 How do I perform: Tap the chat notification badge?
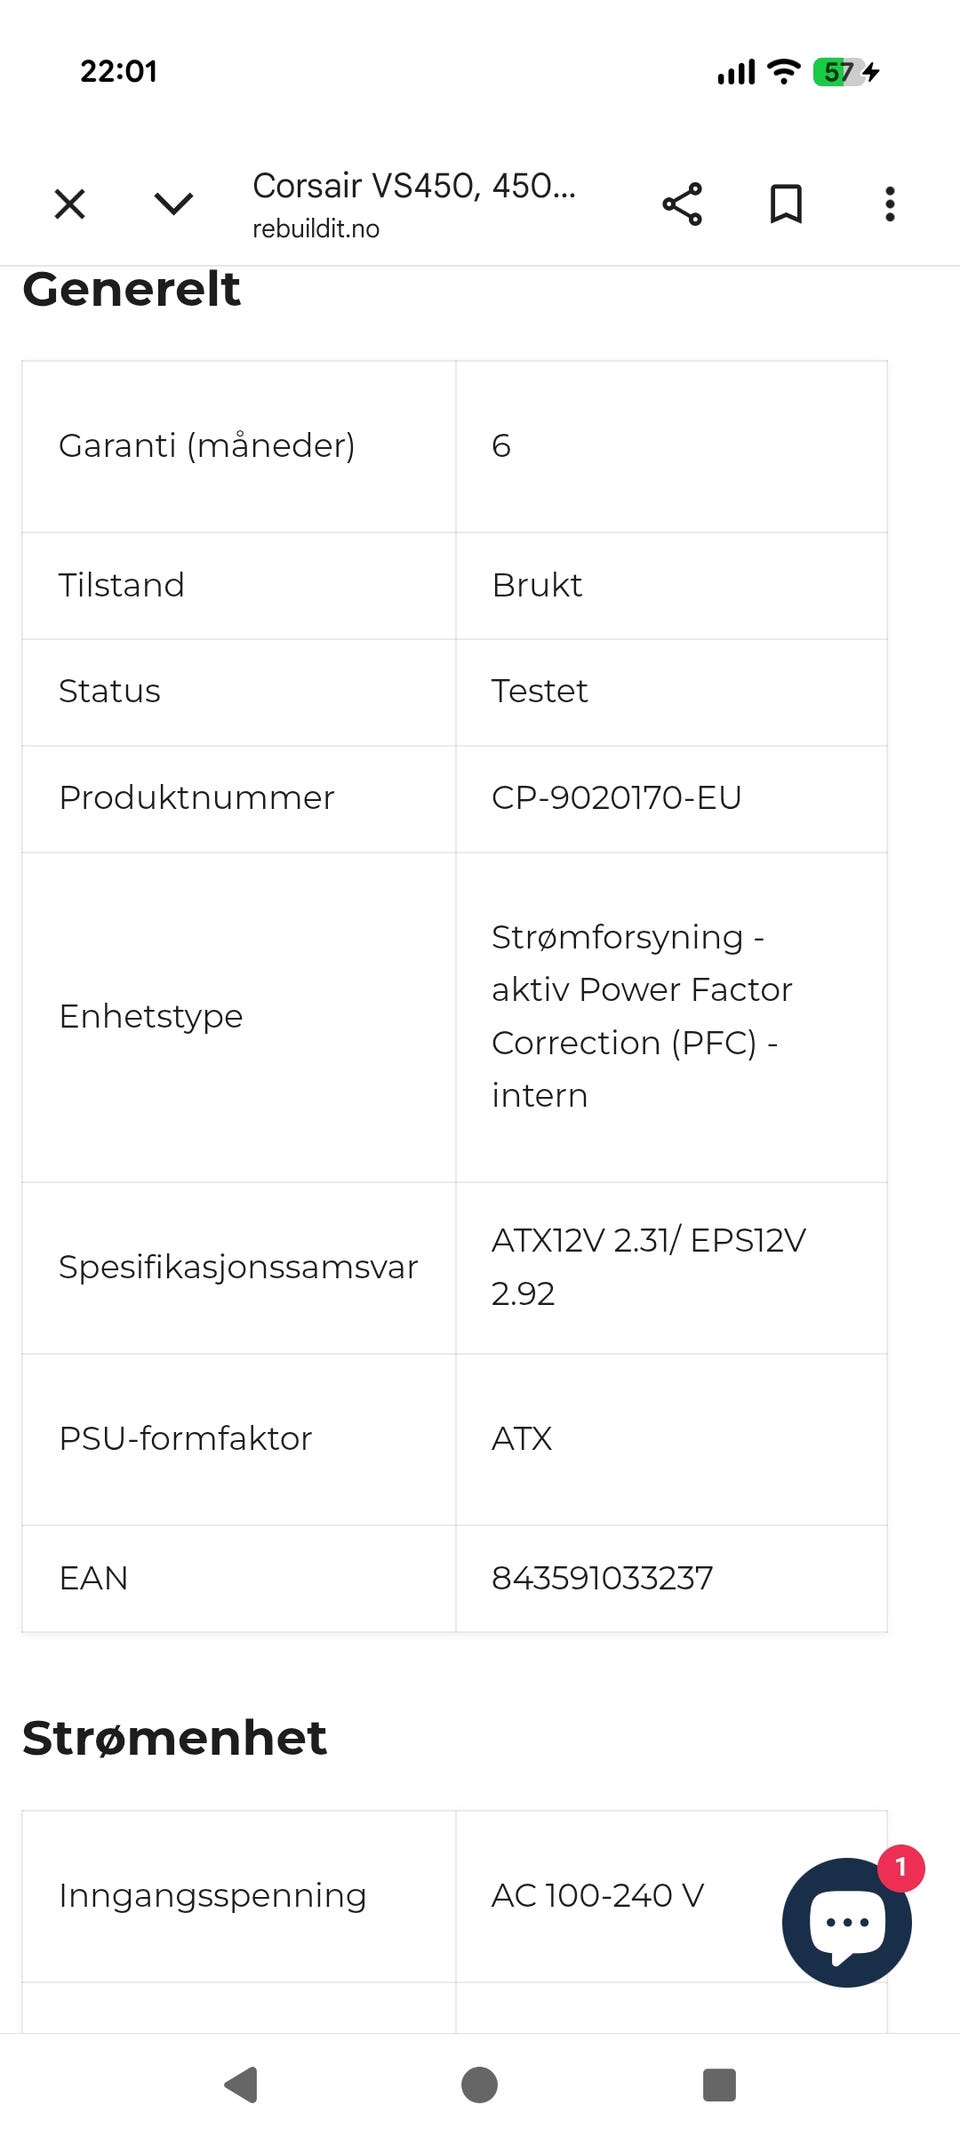coord(901,1868)
